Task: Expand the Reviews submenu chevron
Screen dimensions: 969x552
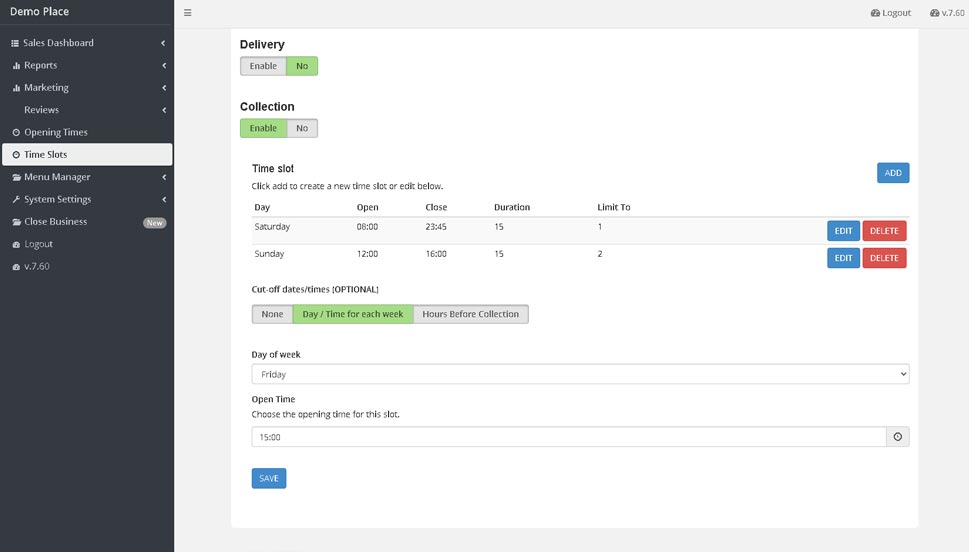Action: (164, 110)
